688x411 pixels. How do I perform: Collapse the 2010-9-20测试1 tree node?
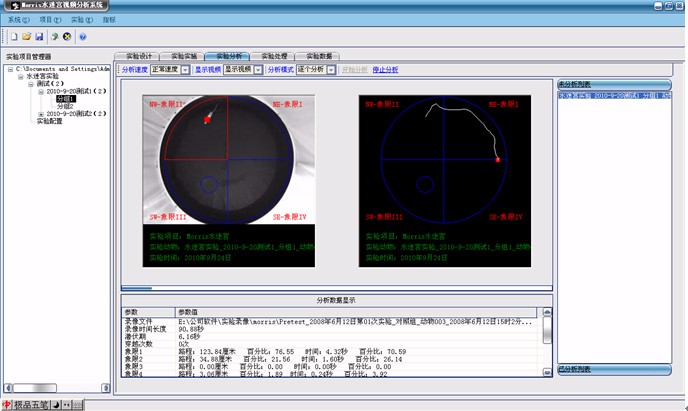[x=41, y=91]
